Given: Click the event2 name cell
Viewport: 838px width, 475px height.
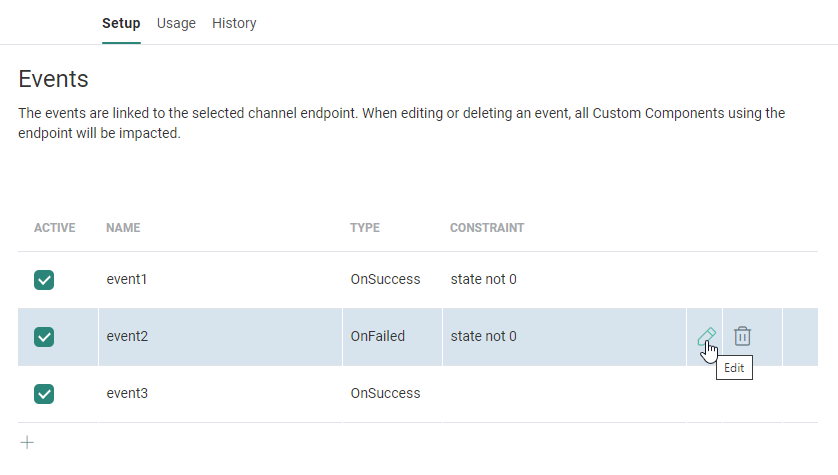Looking at the screenshot, I should click(127, 337).
